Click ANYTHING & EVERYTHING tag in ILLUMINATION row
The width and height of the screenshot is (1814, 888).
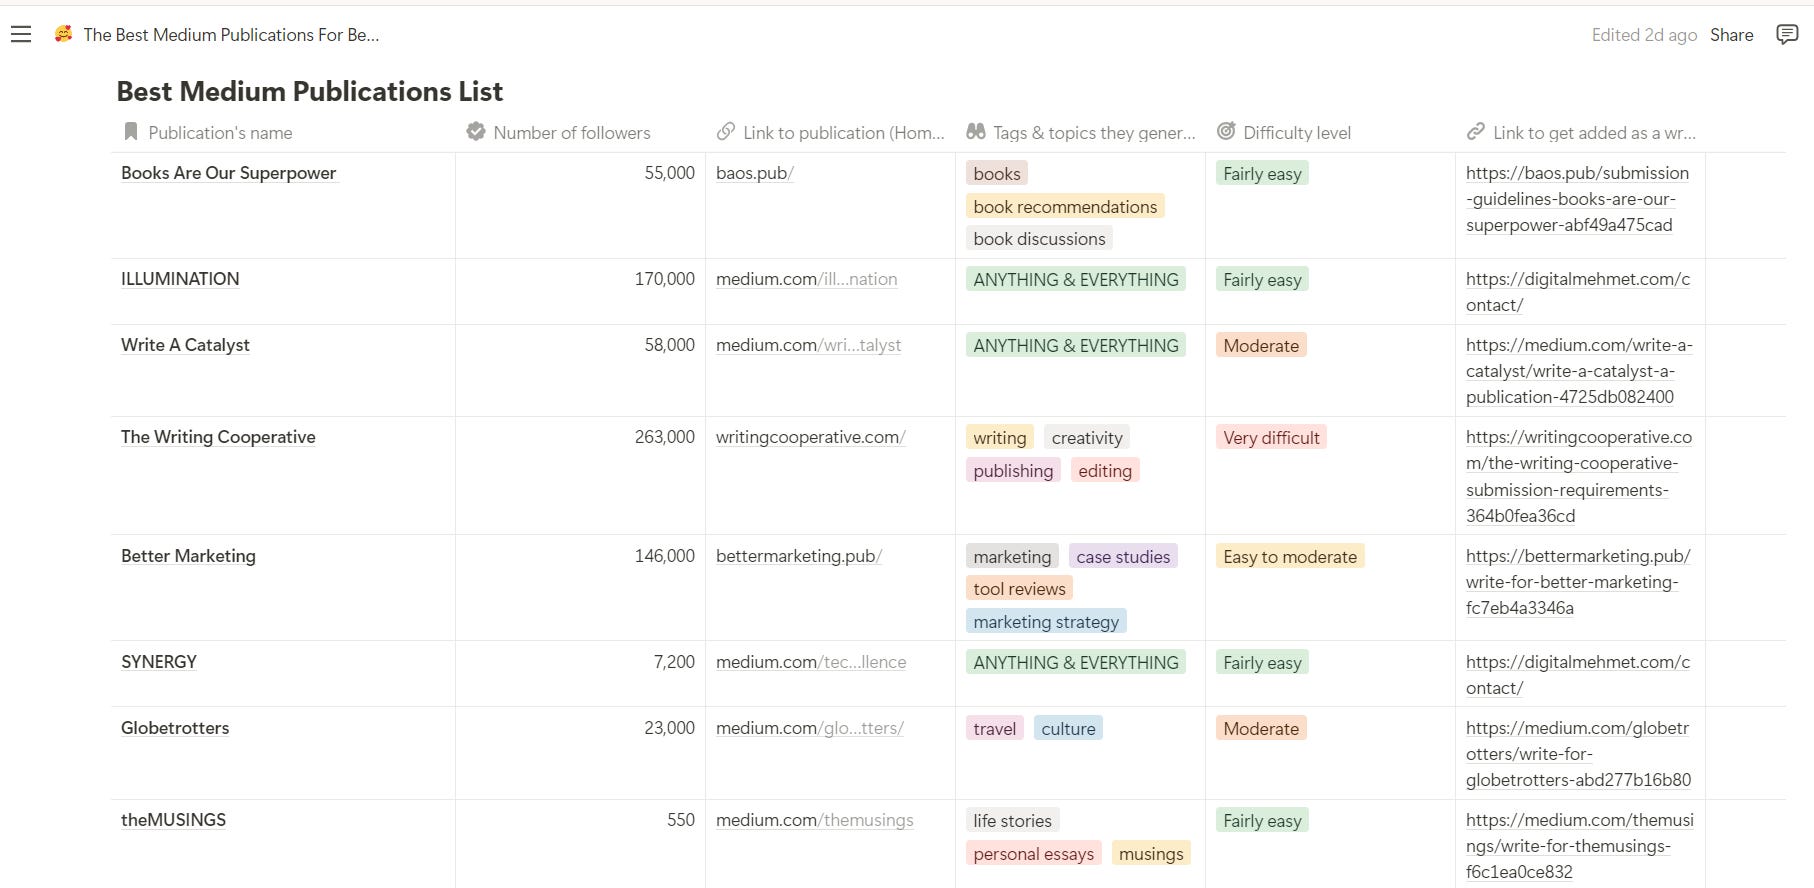coord(1076,280)
